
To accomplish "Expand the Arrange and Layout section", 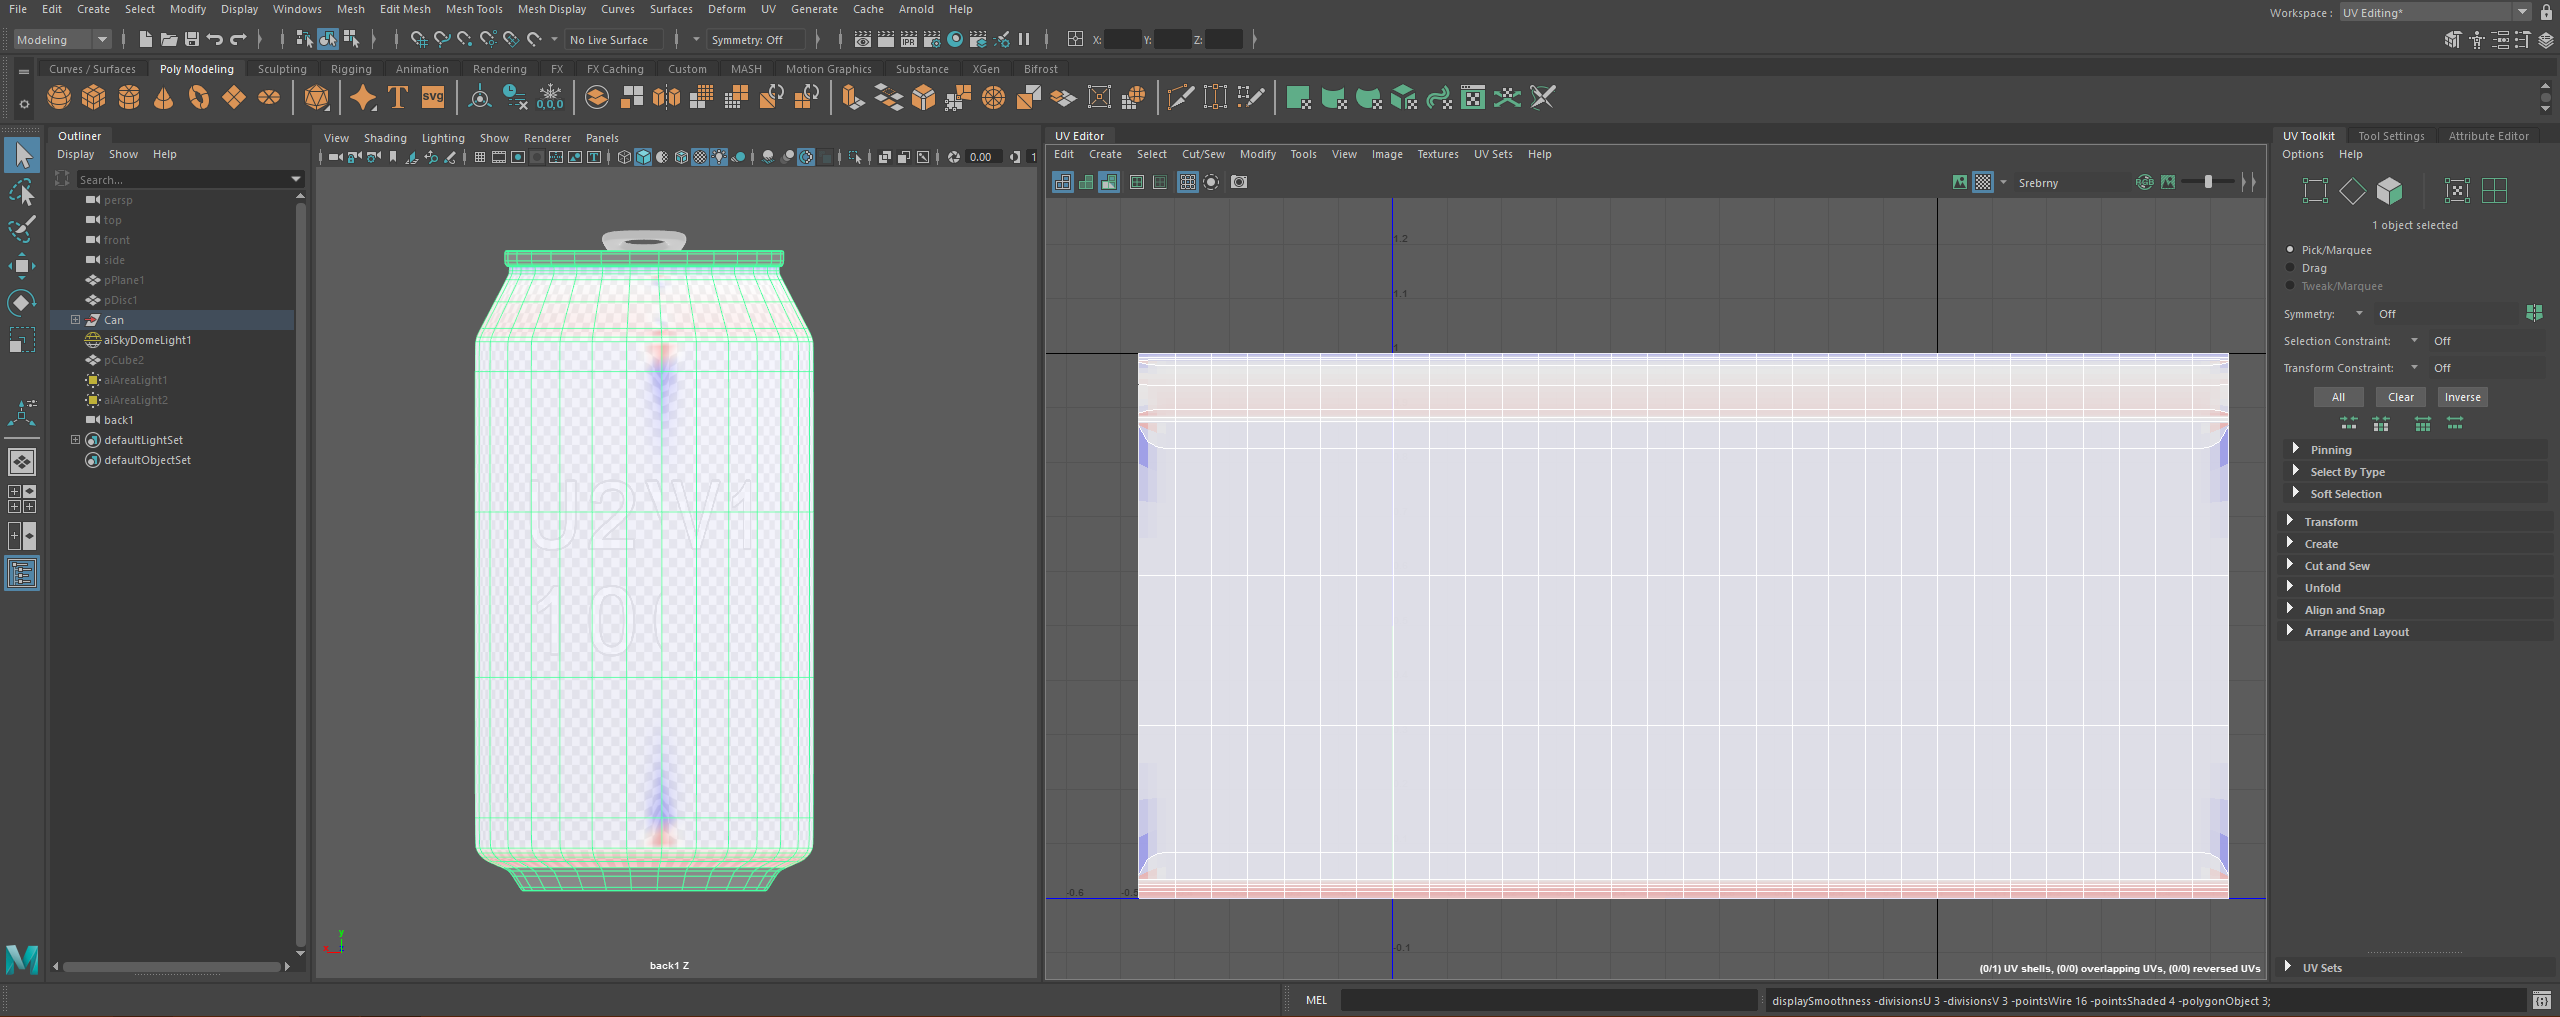I will (x=2289, y=631).
